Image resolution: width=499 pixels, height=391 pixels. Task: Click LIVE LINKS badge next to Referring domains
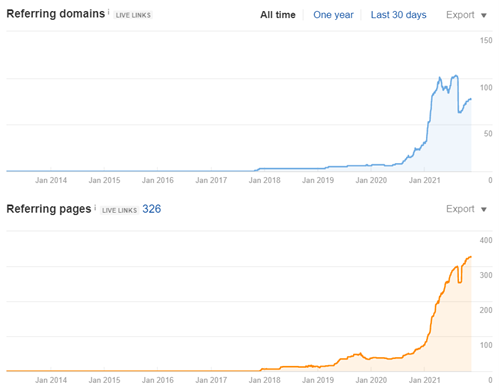click(x=133, y=15)
